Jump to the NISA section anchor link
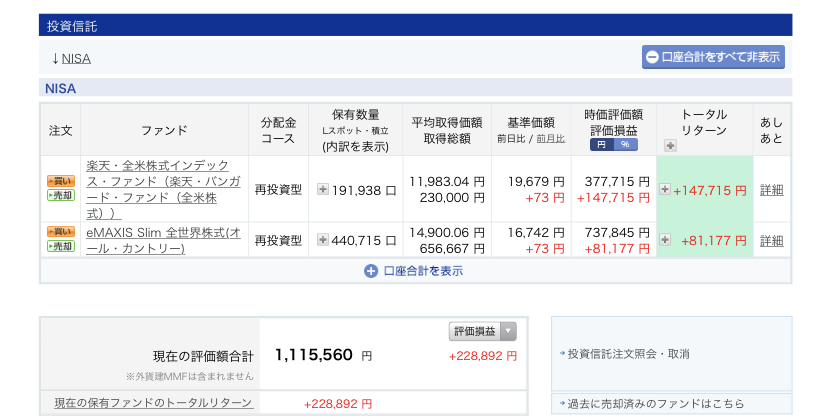This screenshot has width=828, height=419. click(x=76, y=59)
